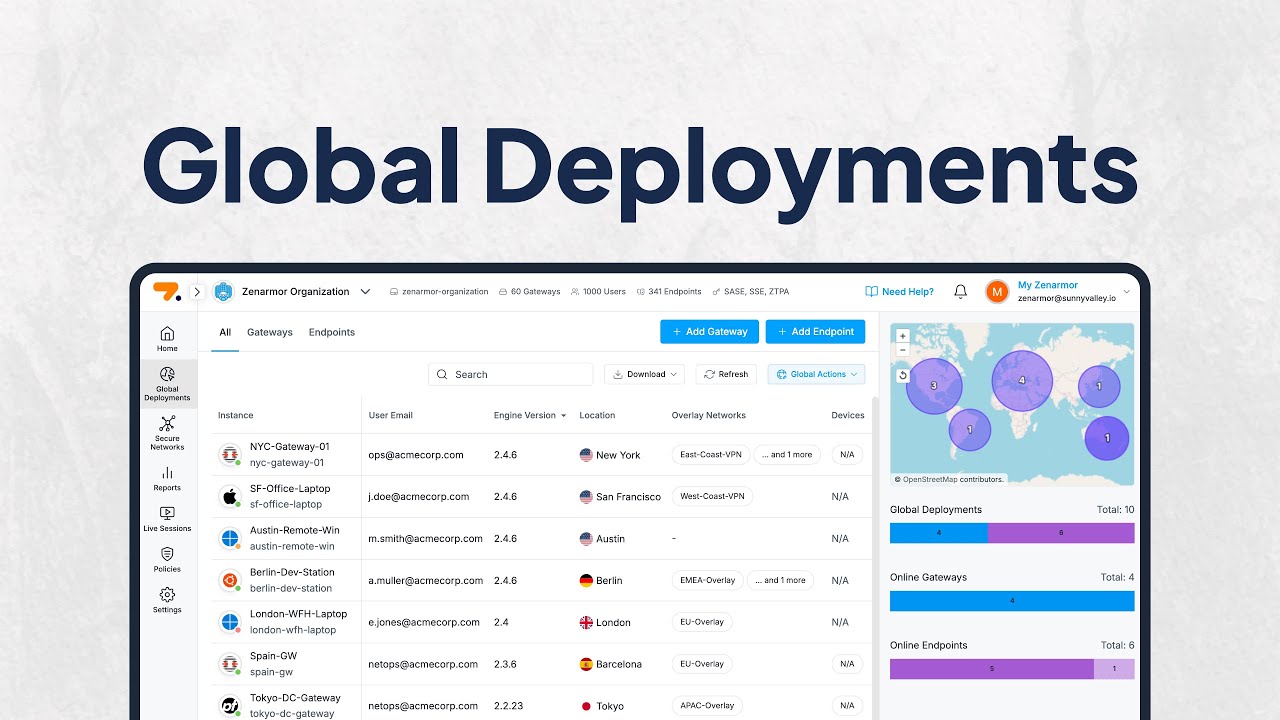1280x720 pixels.
Task: Click the Berlin-Dev-Station Ubuntu icon
Action: [230, 581]
